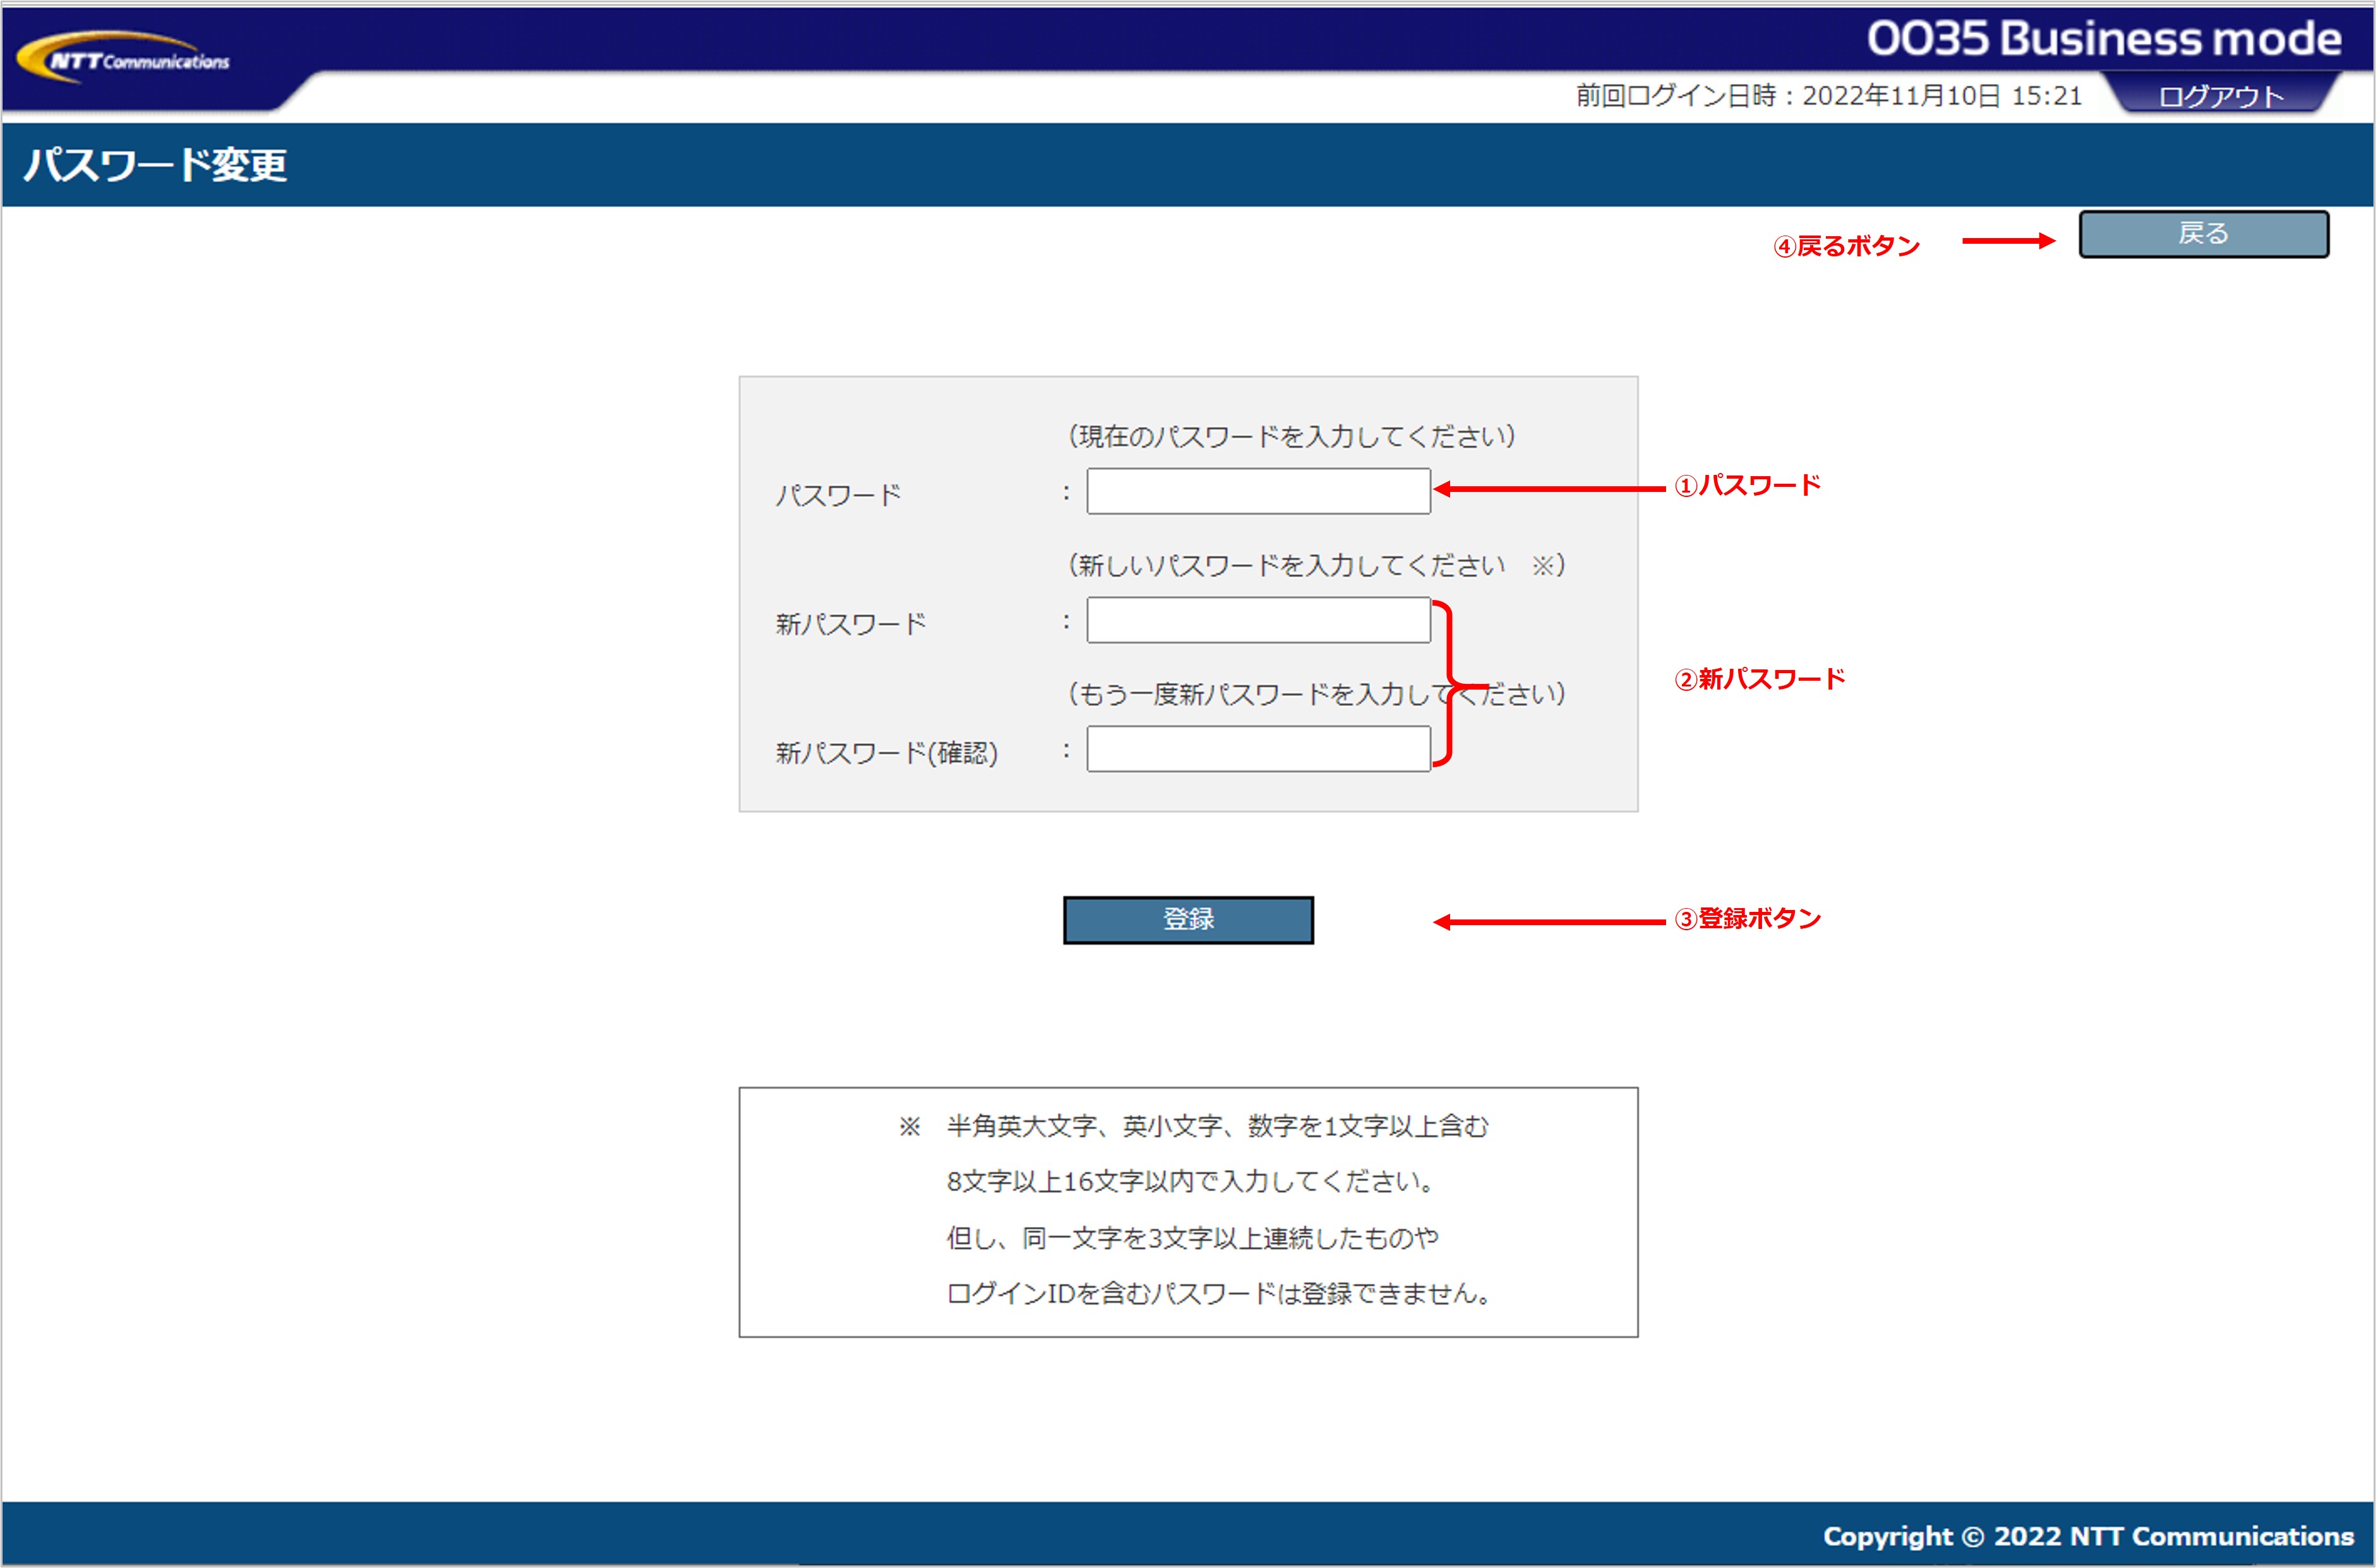The image size is (2376, 1568).
Task: Focus the 新パスワード(確認) confirmation field
Action: (x=1258, y=749)
